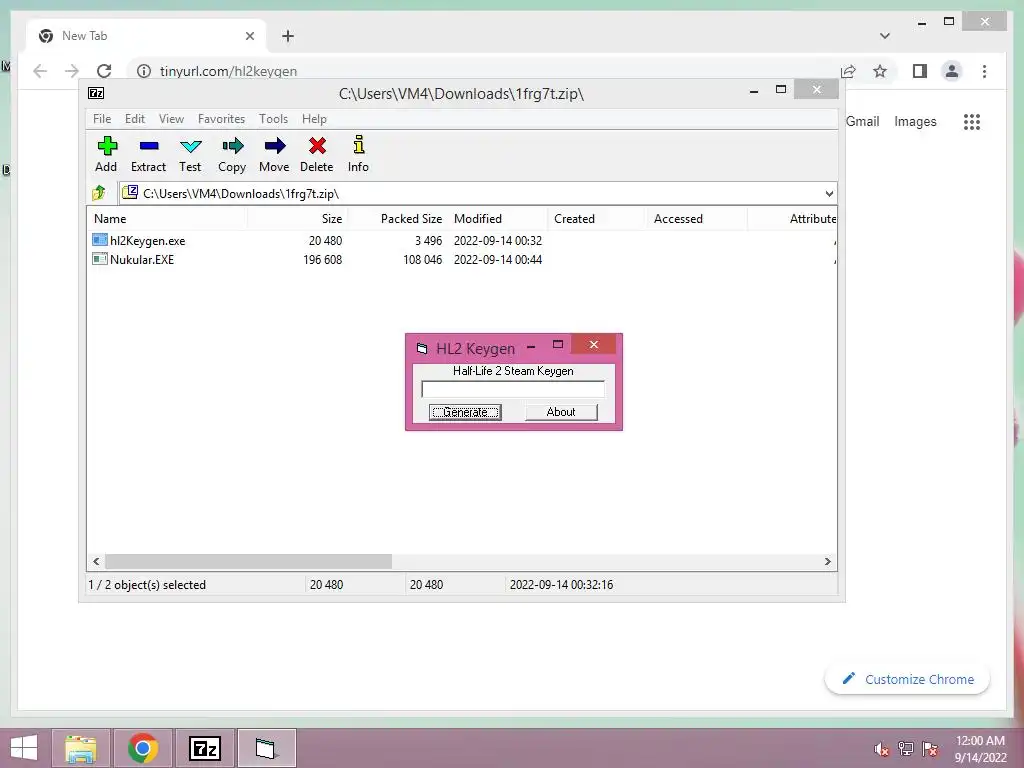Viewport: 1024px width, 768px height.
Task: Click muted volume tray icon
Action: click(881, 749)
